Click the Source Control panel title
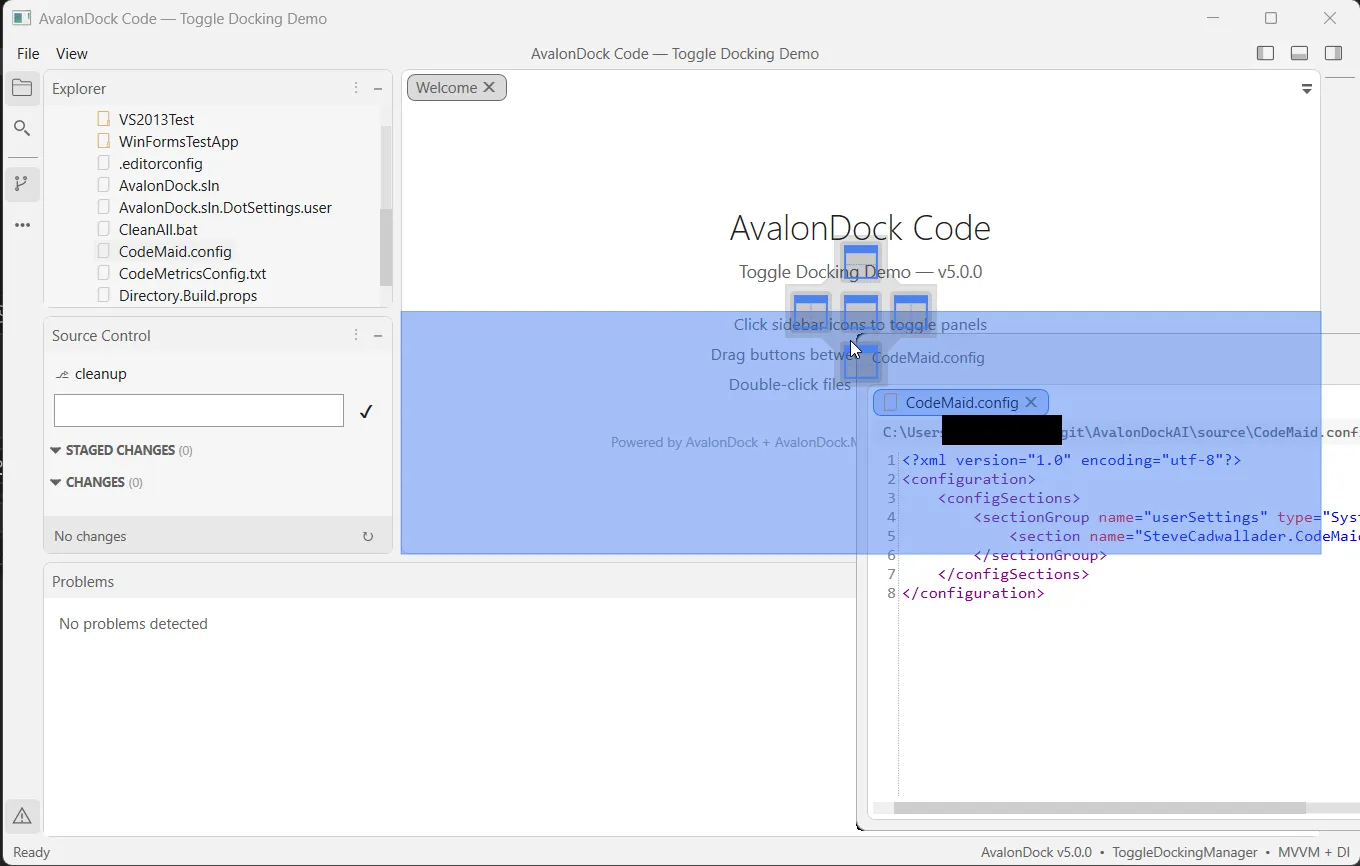1360x866 pixels. click(x=101, y=335)
